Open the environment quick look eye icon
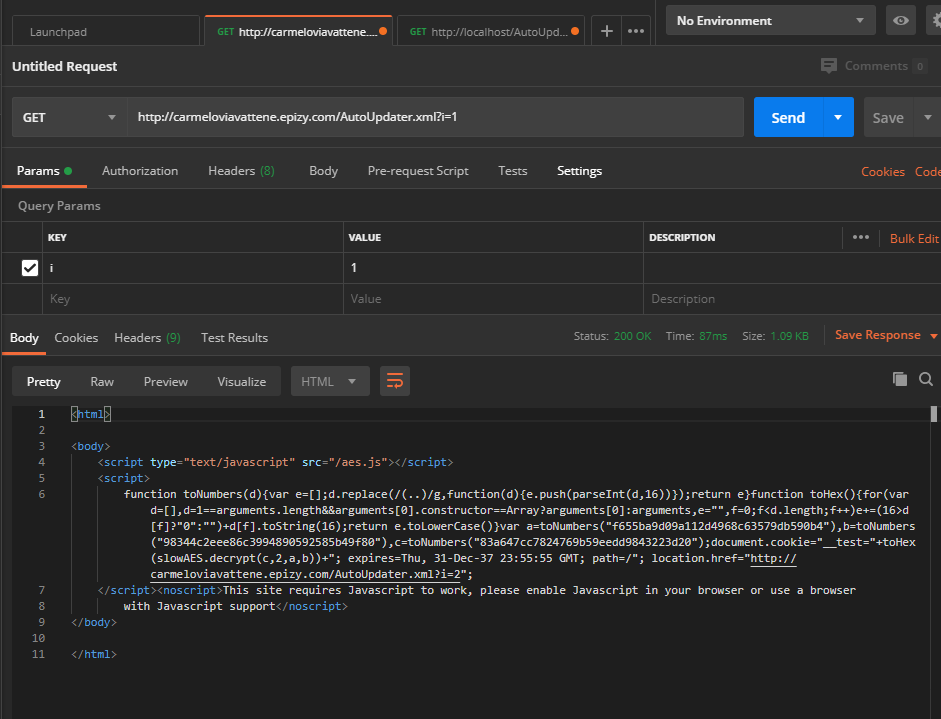Screen dimensions: 941x719 [901, 20]
